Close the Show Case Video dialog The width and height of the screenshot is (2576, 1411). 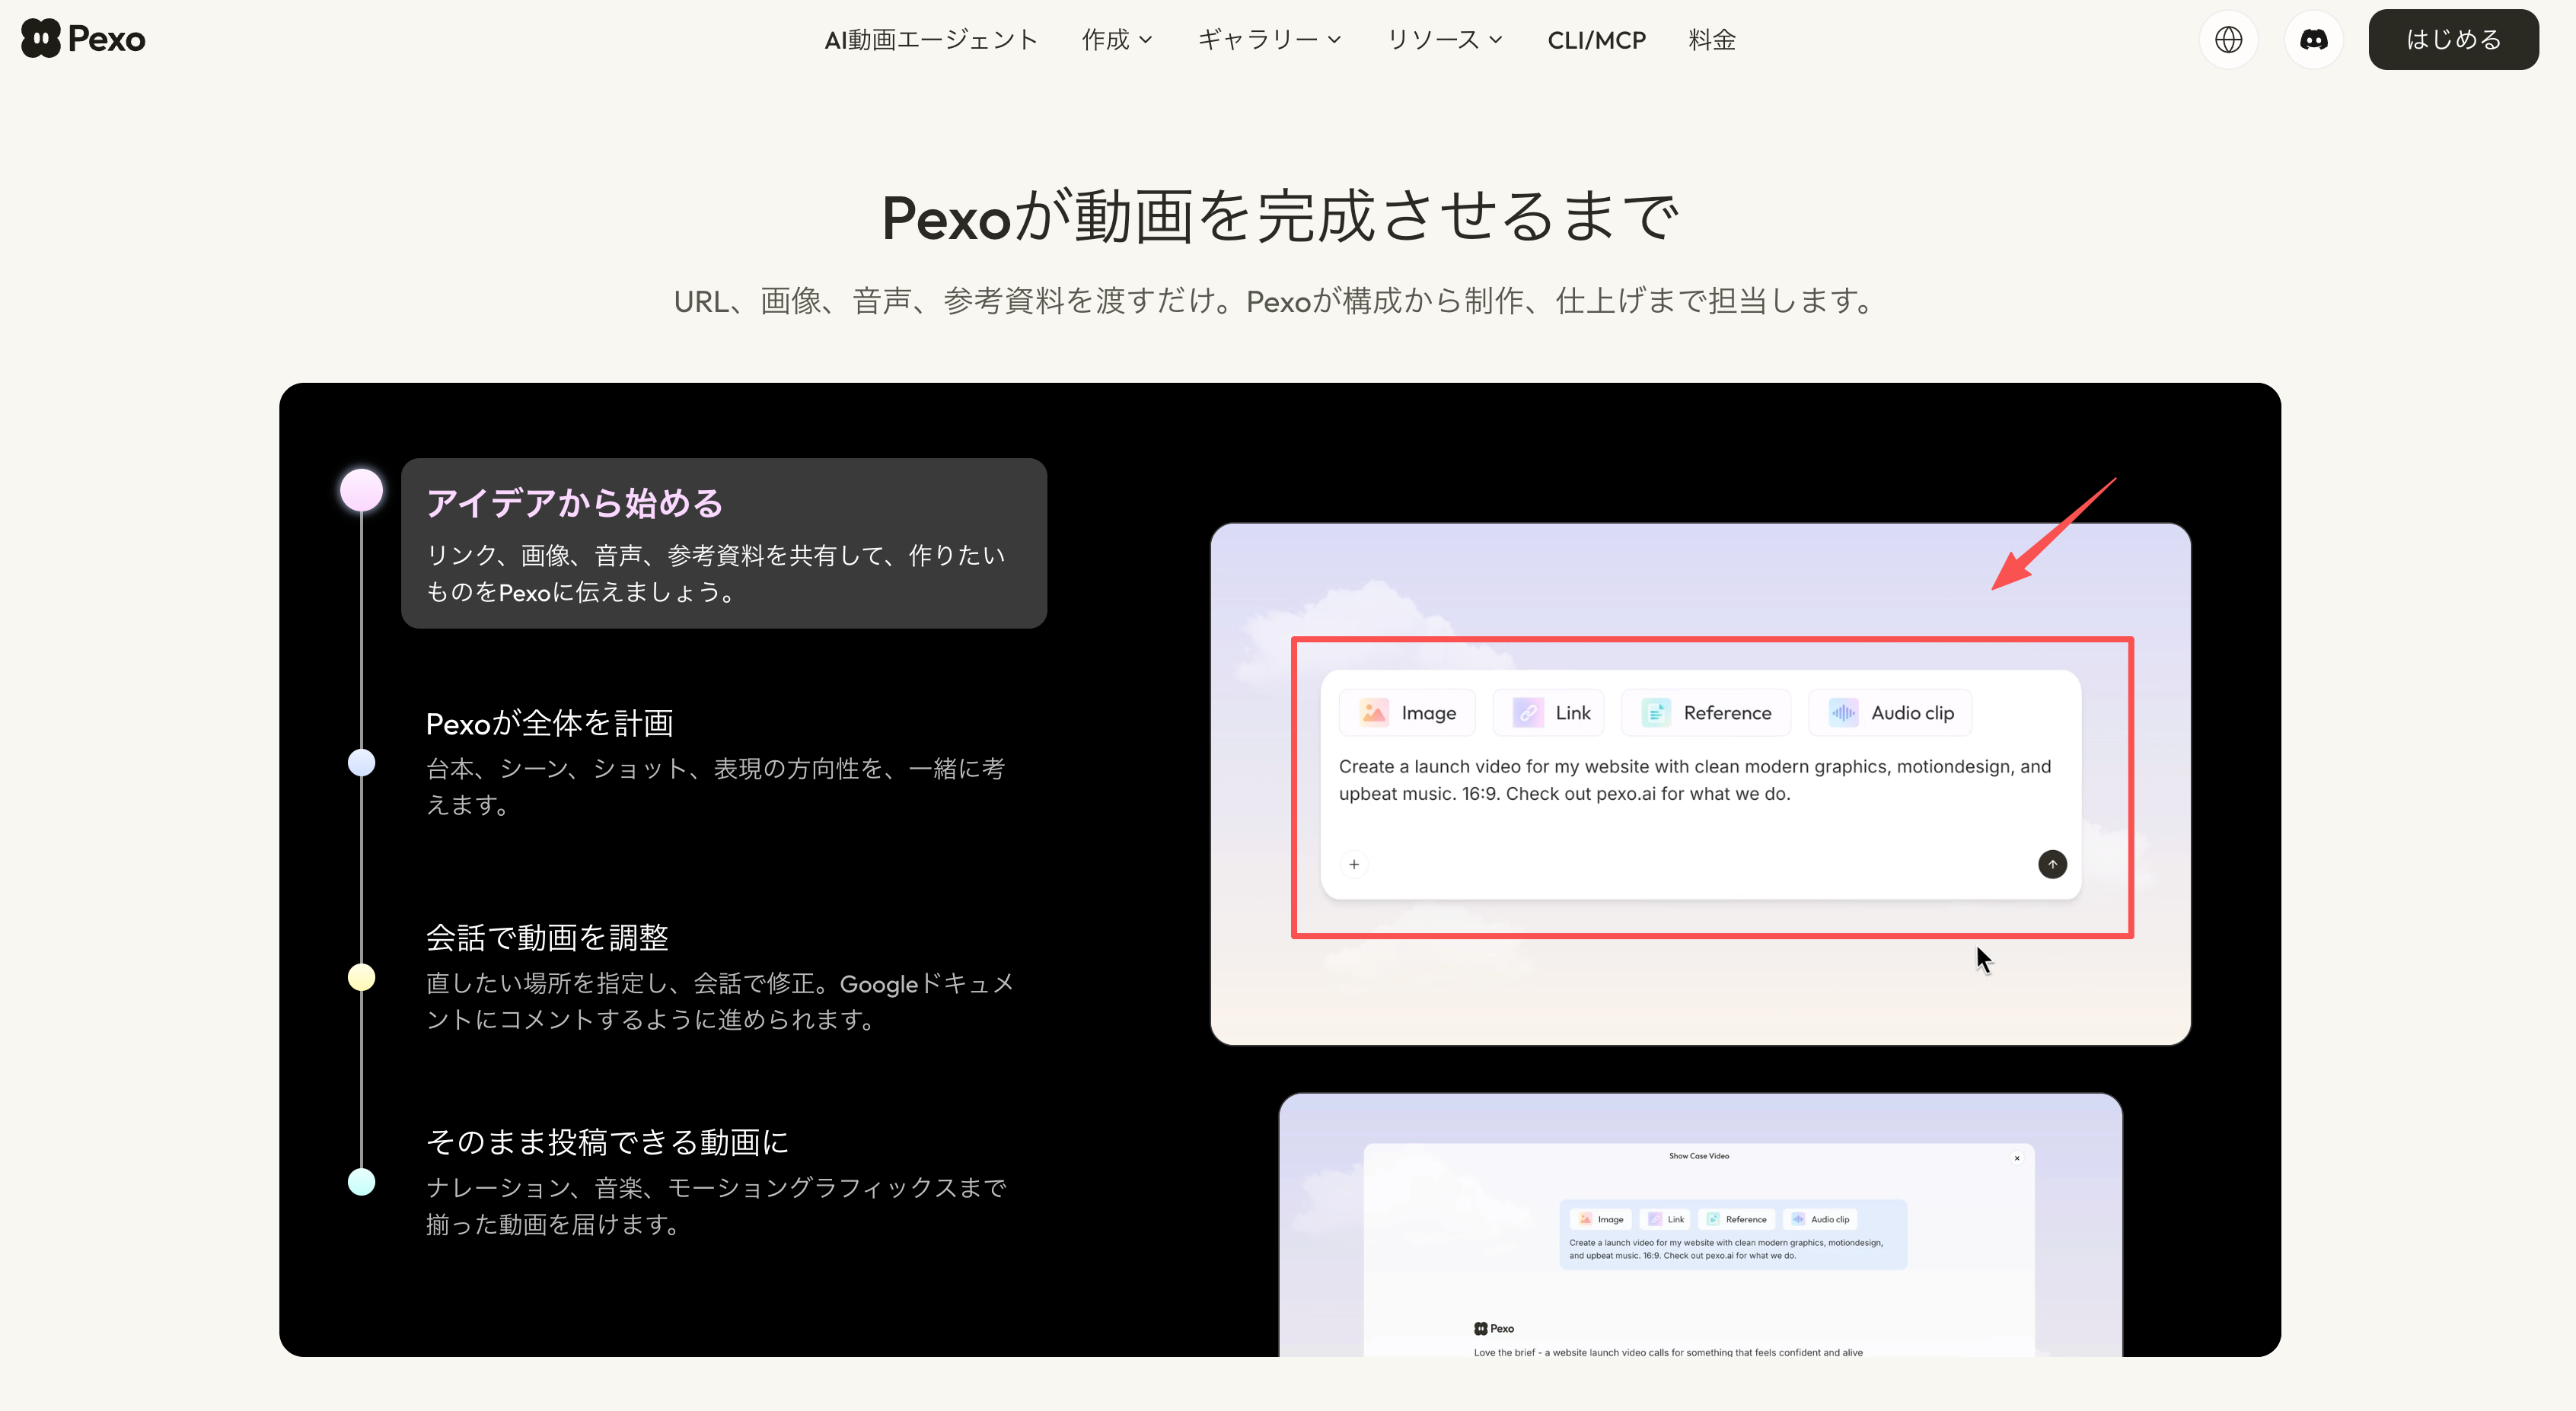(x=2017, y=1158)
